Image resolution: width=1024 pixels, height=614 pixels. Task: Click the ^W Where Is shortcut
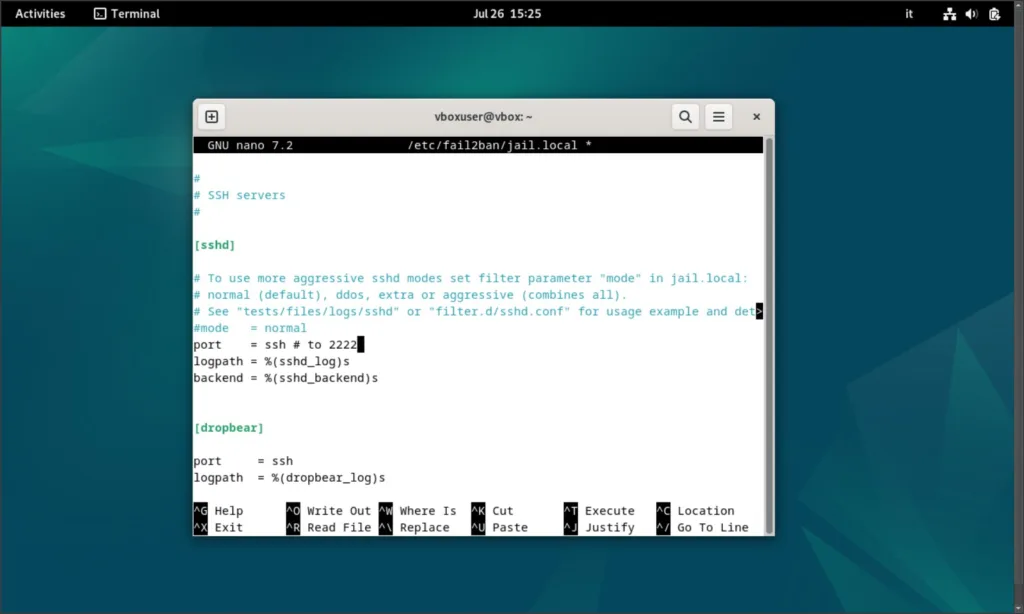tap(417, 511)
